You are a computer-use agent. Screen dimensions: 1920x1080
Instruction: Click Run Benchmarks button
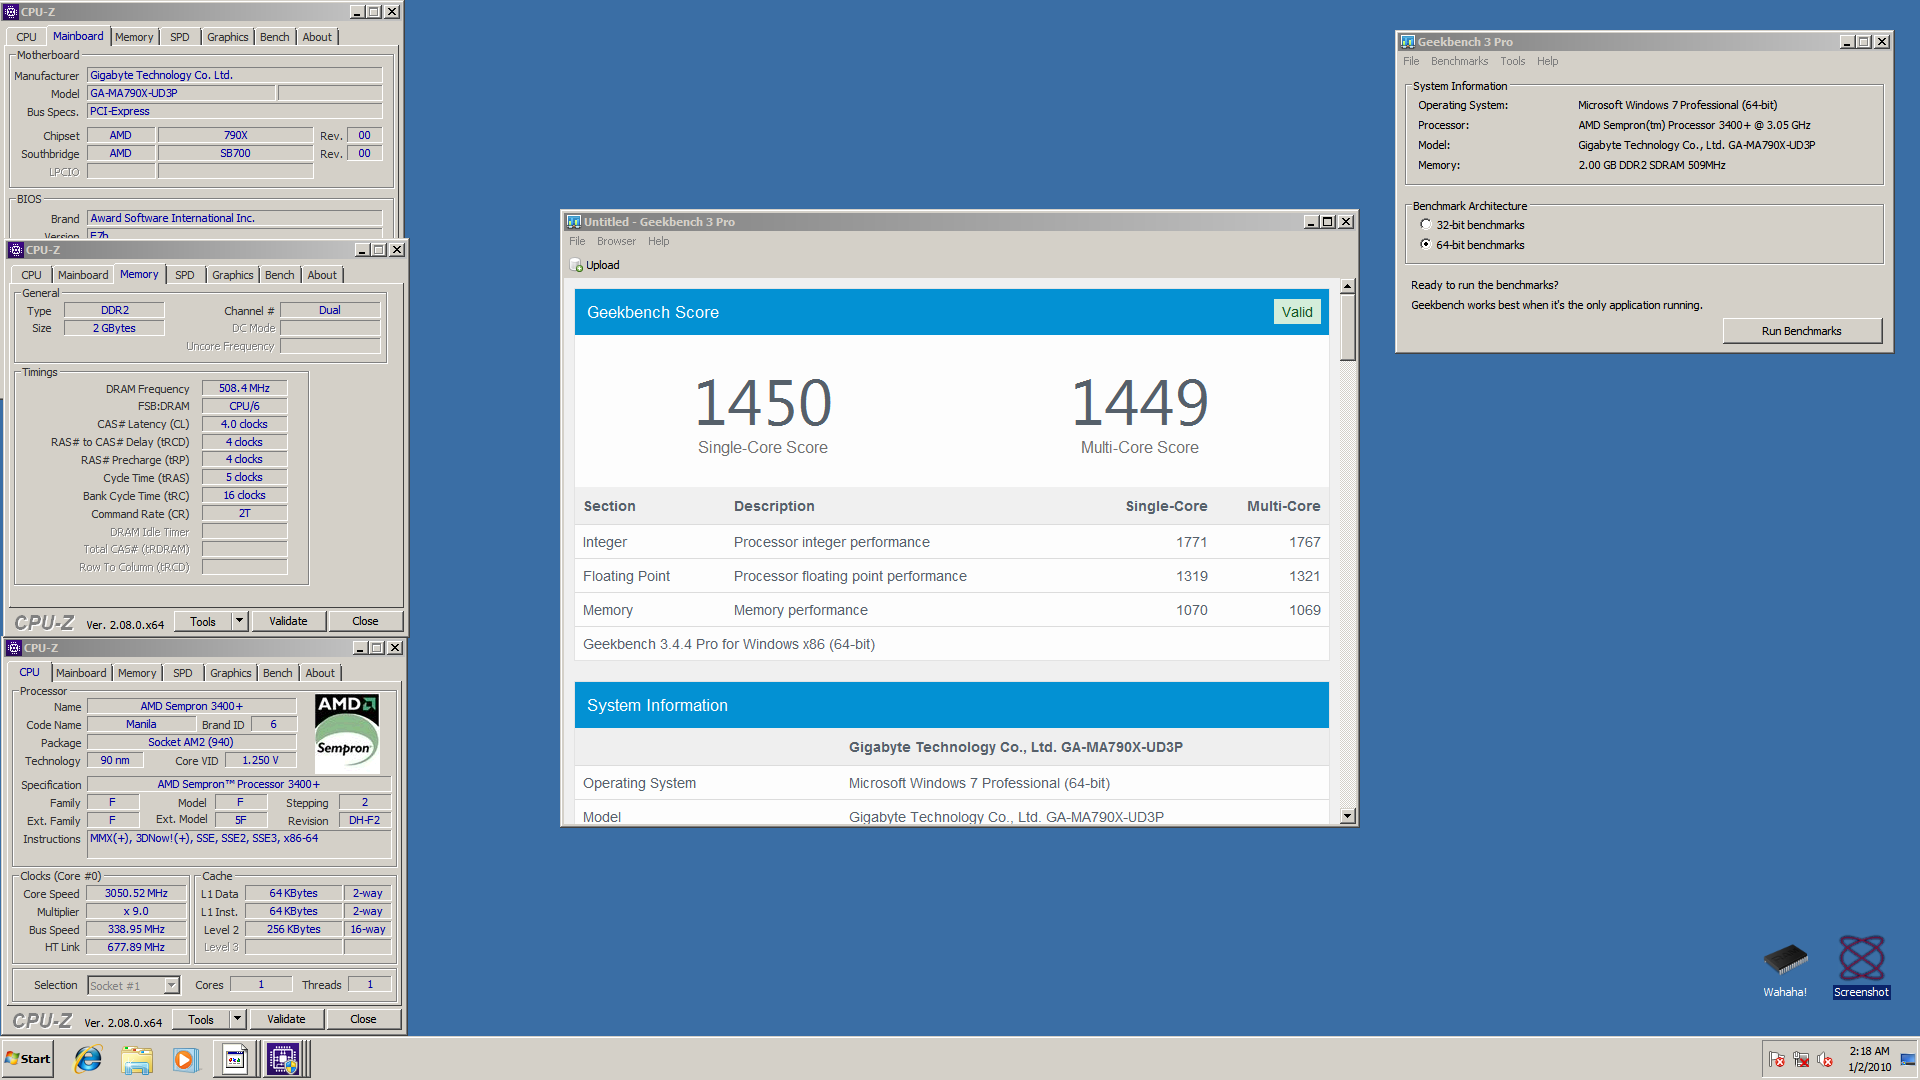1801,331
